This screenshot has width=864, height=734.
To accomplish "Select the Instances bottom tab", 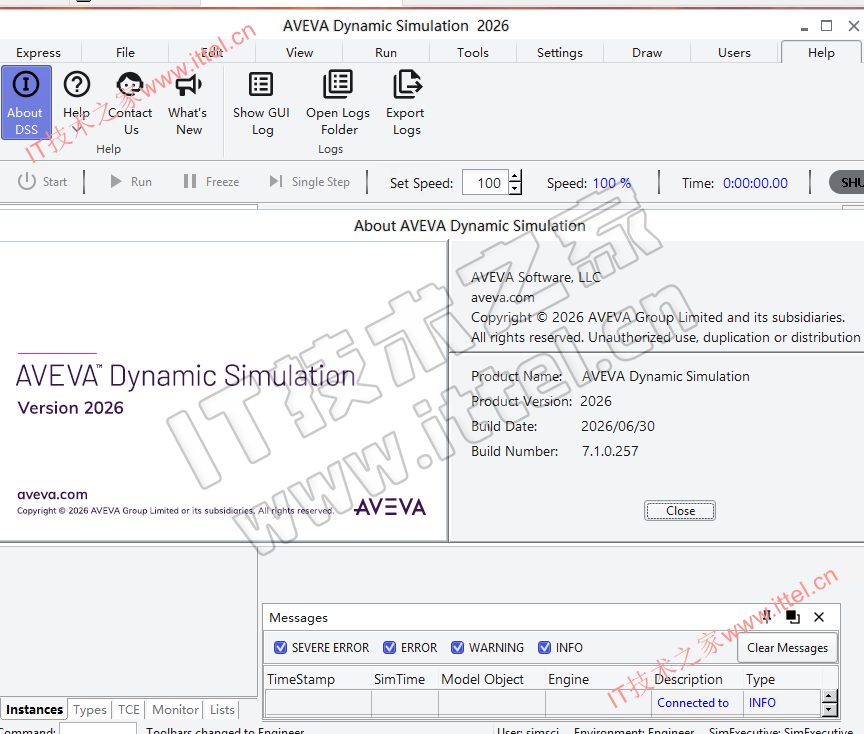I will [x=34, y=709].
